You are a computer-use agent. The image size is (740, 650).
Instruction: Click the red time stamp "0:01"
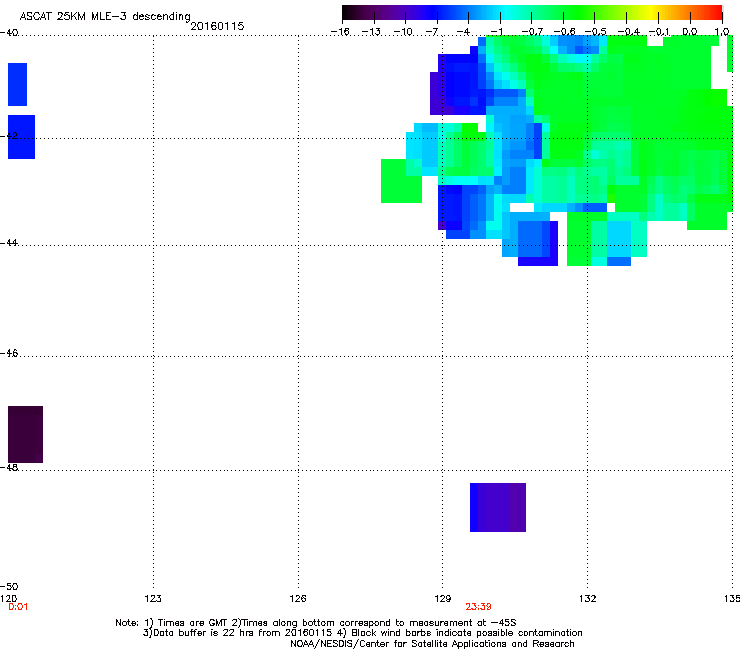click(x=18, y=607)
